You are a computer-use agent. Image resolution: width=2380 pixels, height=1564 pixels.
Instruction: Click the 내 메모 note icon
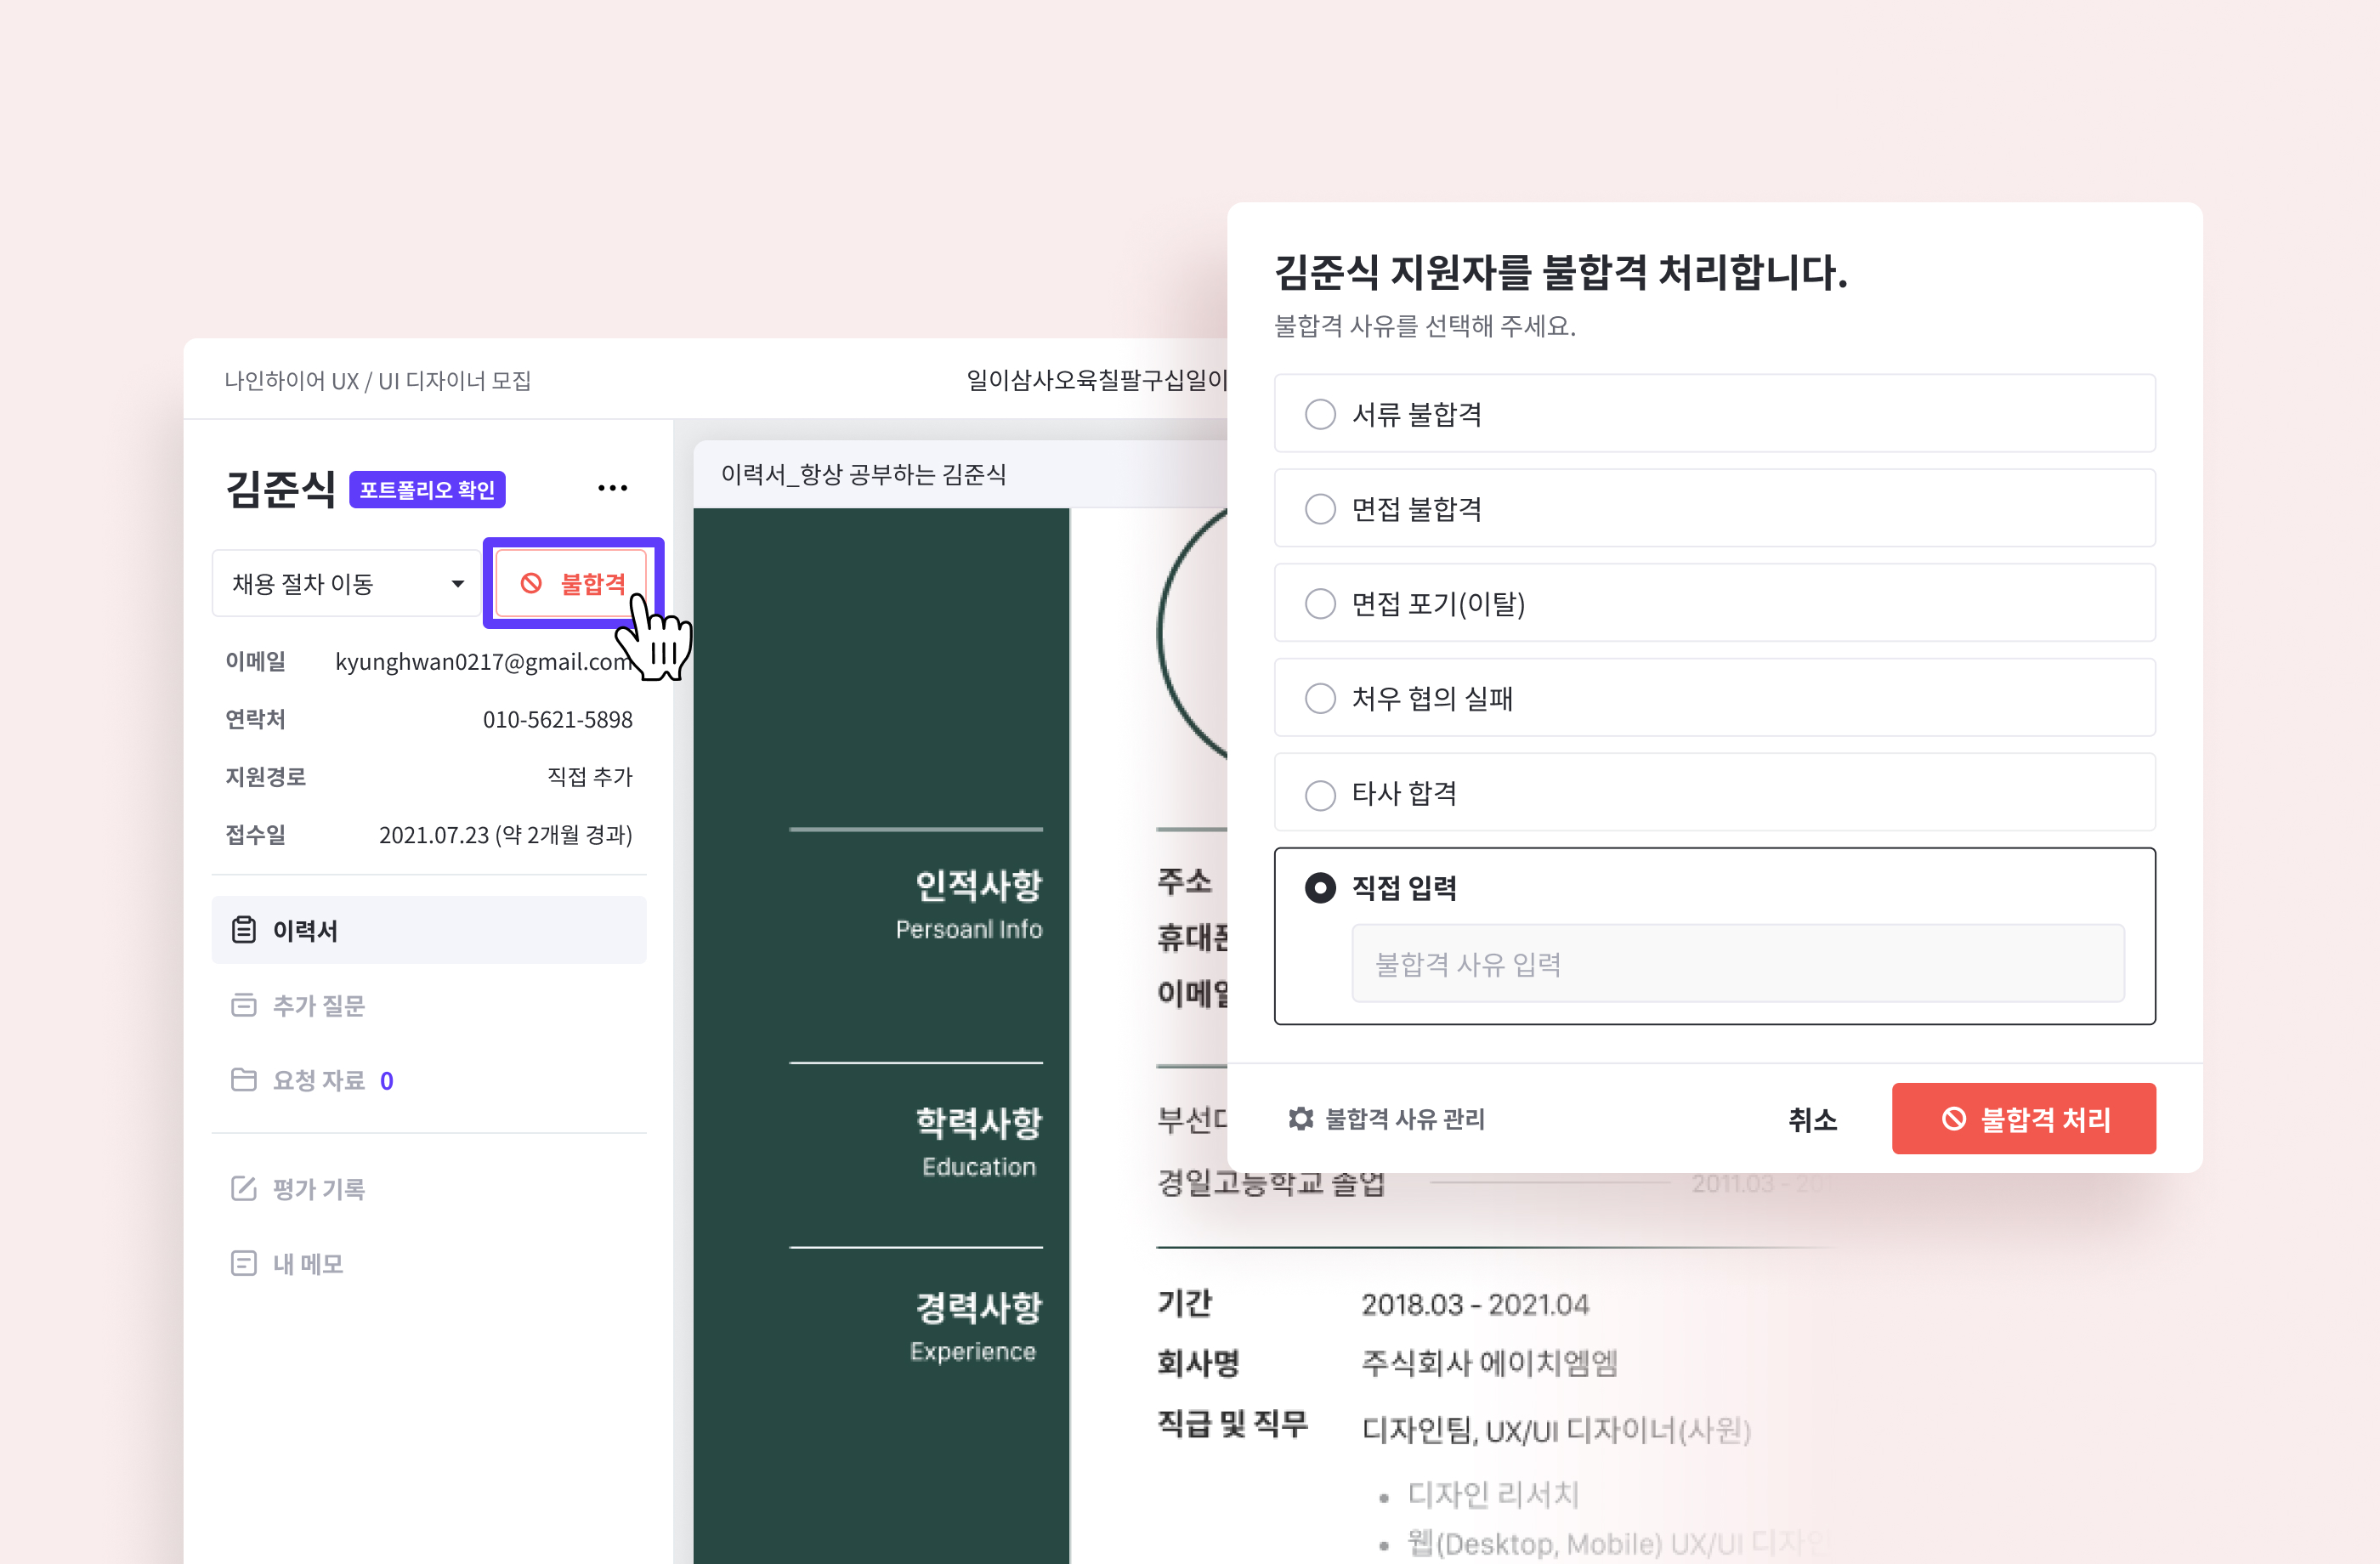click(x=243, y=1263)
